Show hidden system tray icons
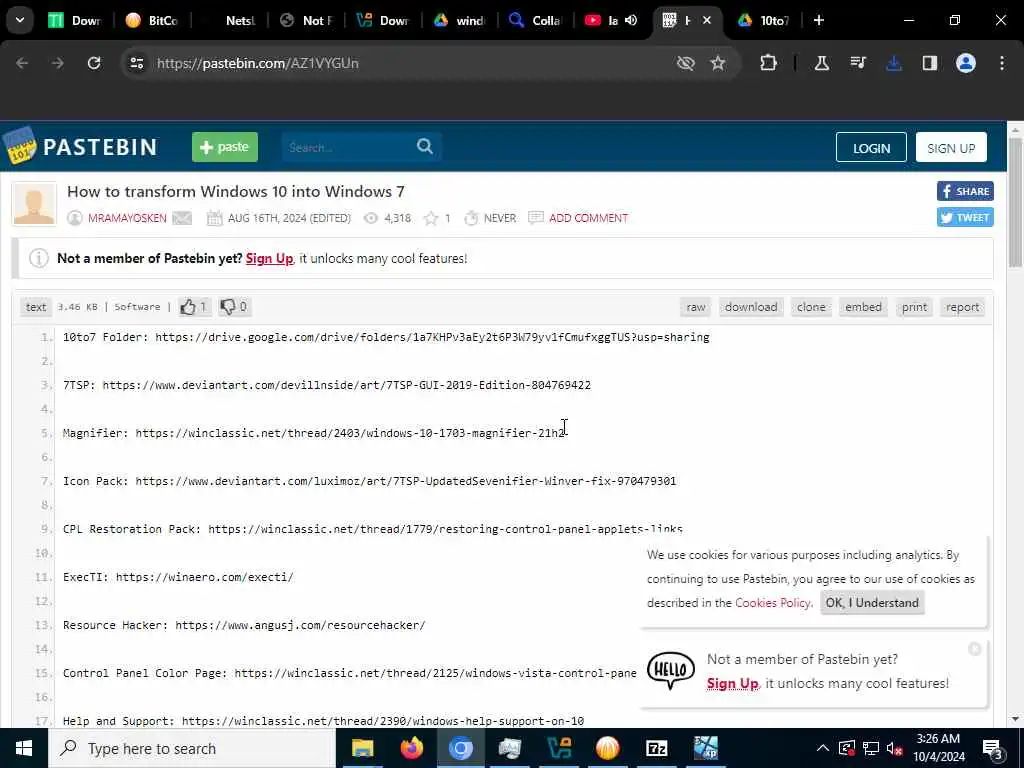This screenshot has width=1024, height=768. click(822, 748)
